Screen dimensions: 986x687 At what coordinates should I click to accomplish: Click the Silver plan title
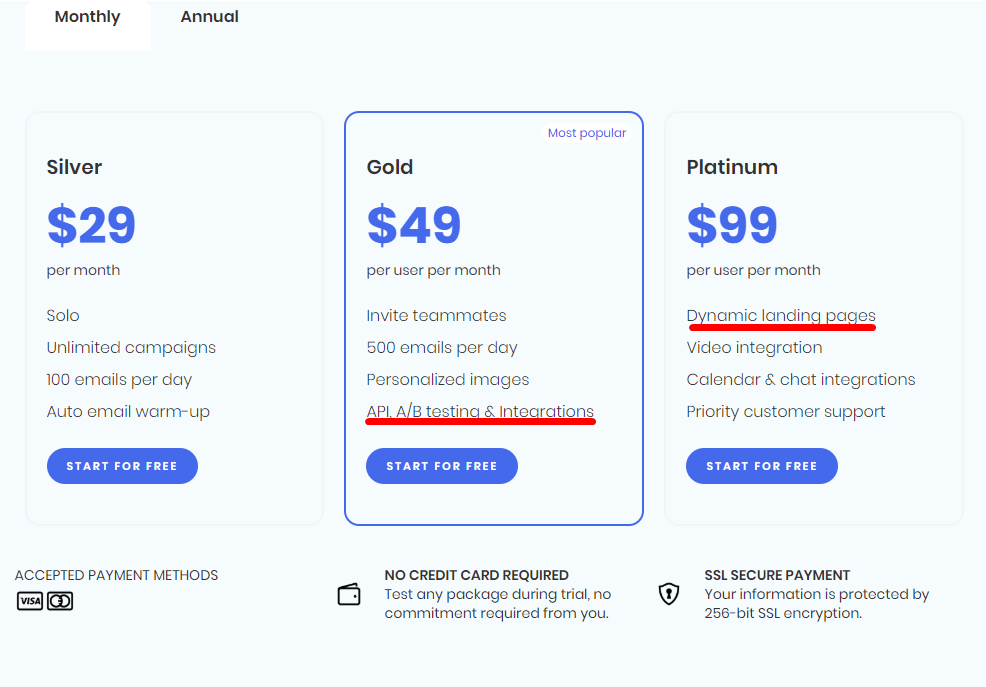tap(74, 167)
